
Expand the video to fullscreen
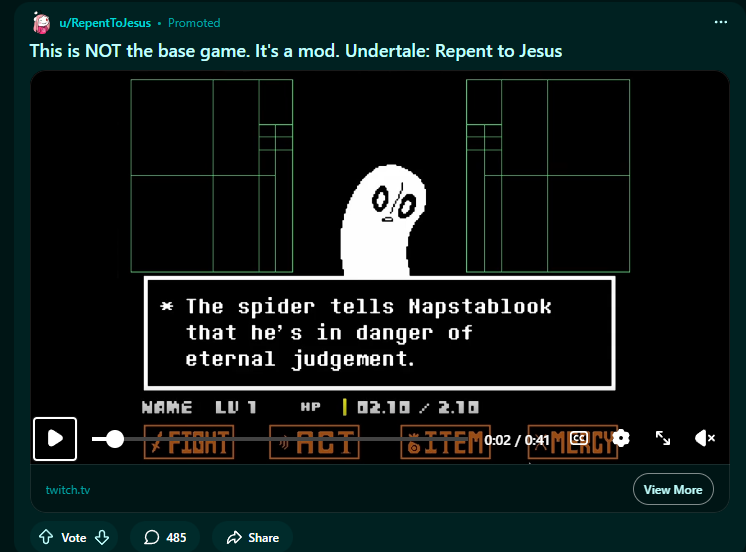663,438
